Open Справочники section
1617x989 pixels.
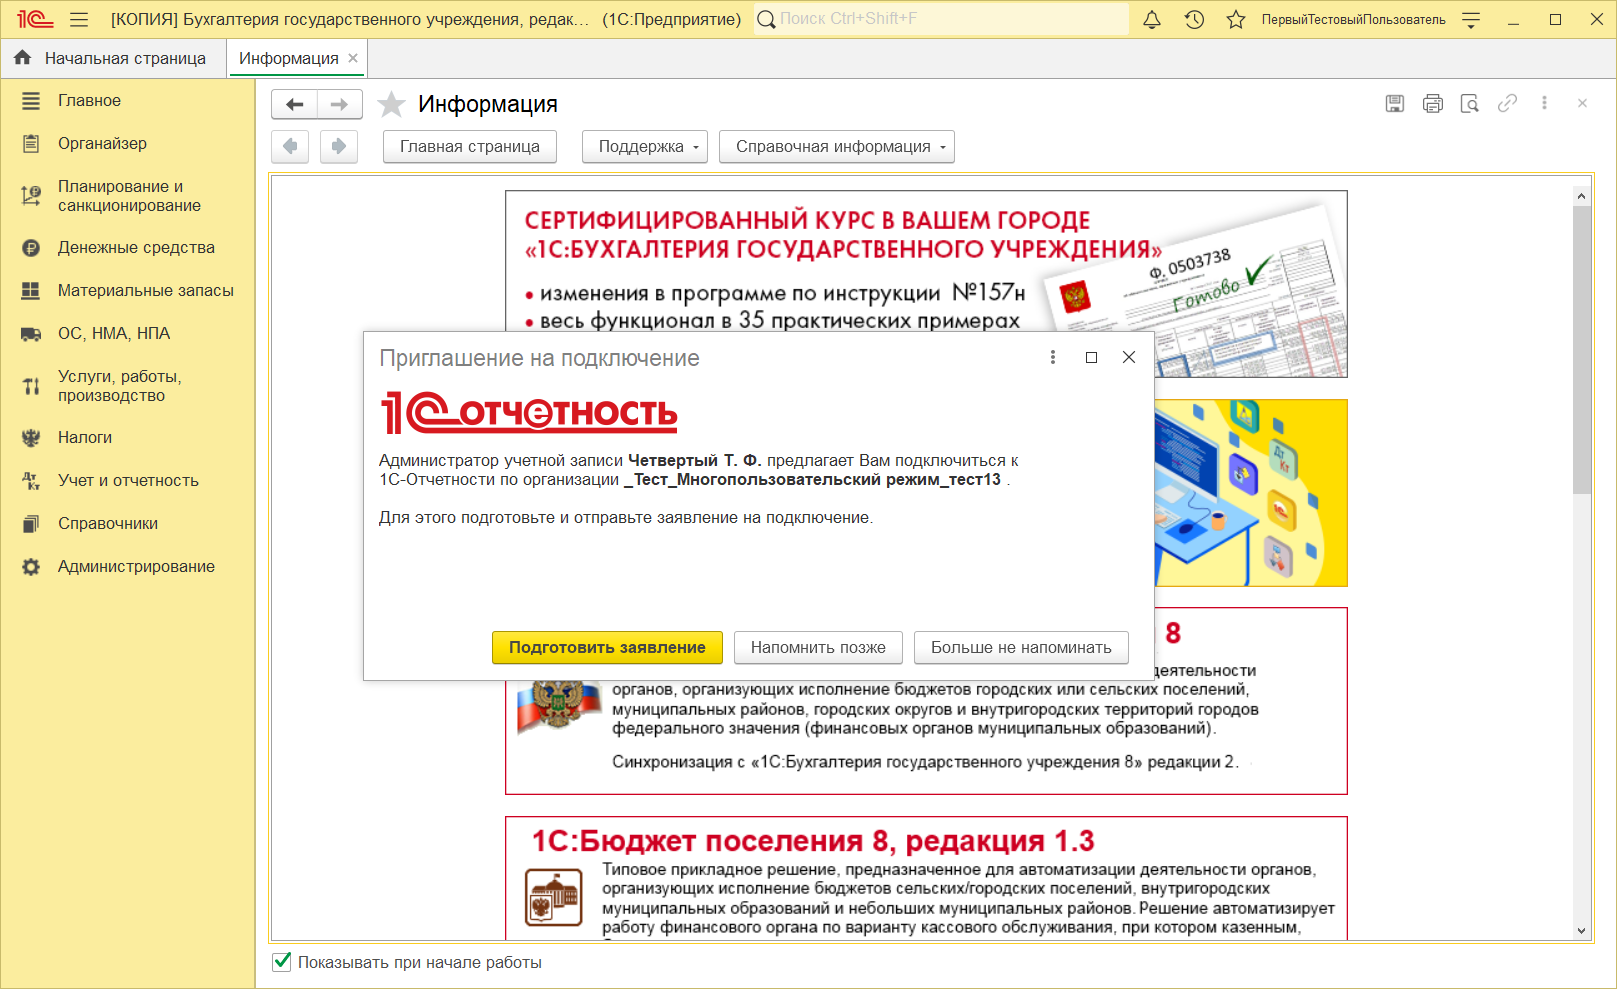coord(127,523)
